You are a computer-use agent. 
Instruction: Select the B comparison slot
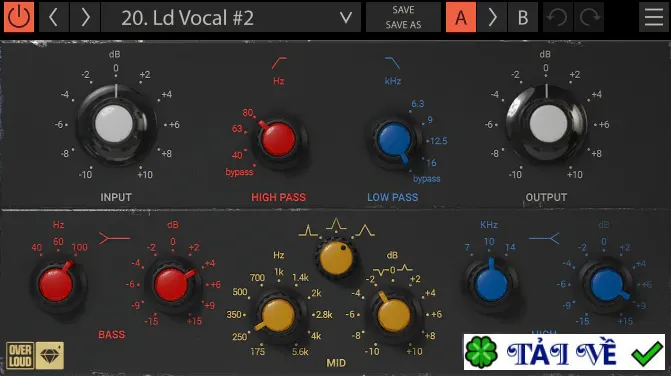[x=523, y=17]
